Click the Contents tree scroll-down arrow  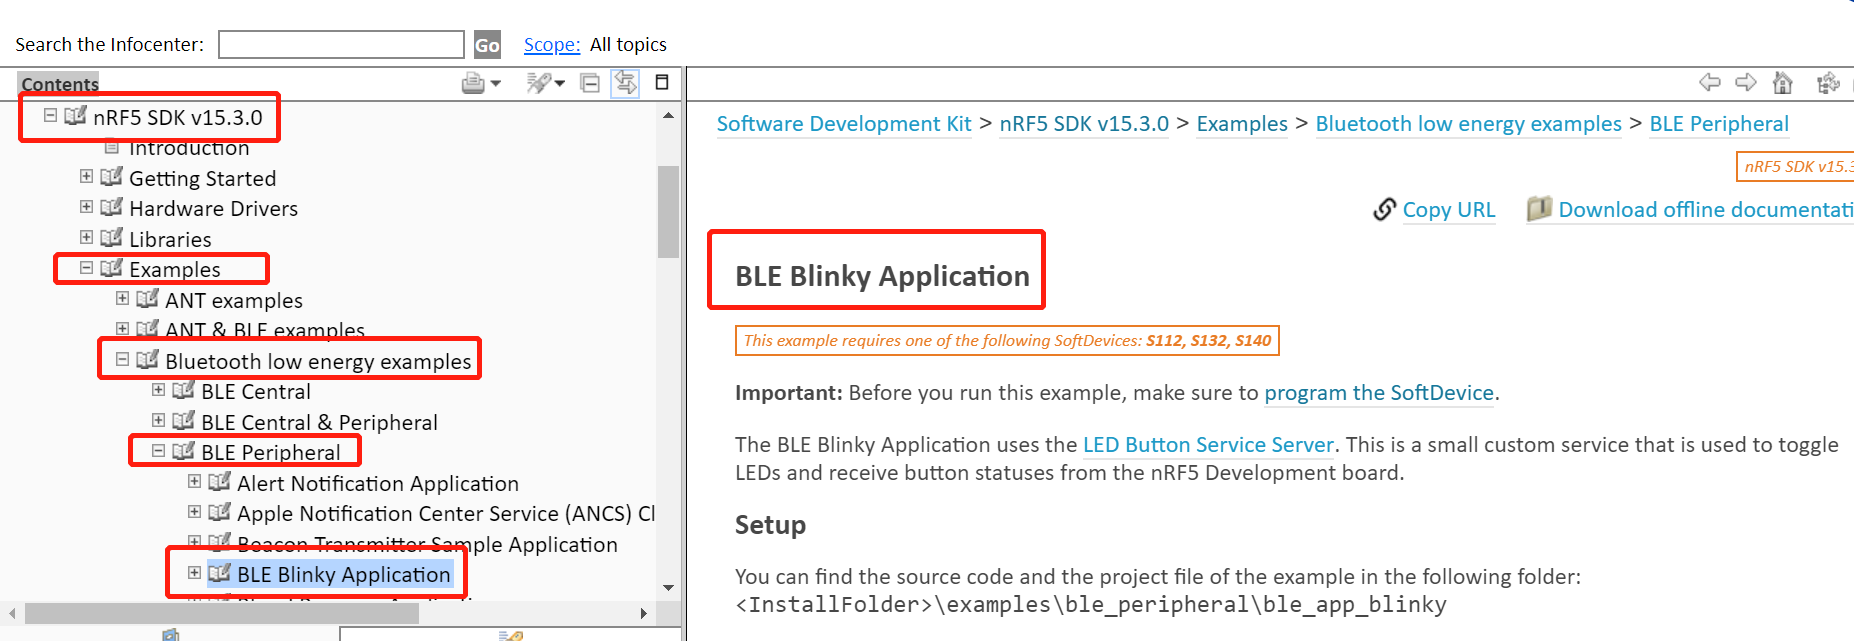point(668,588)
